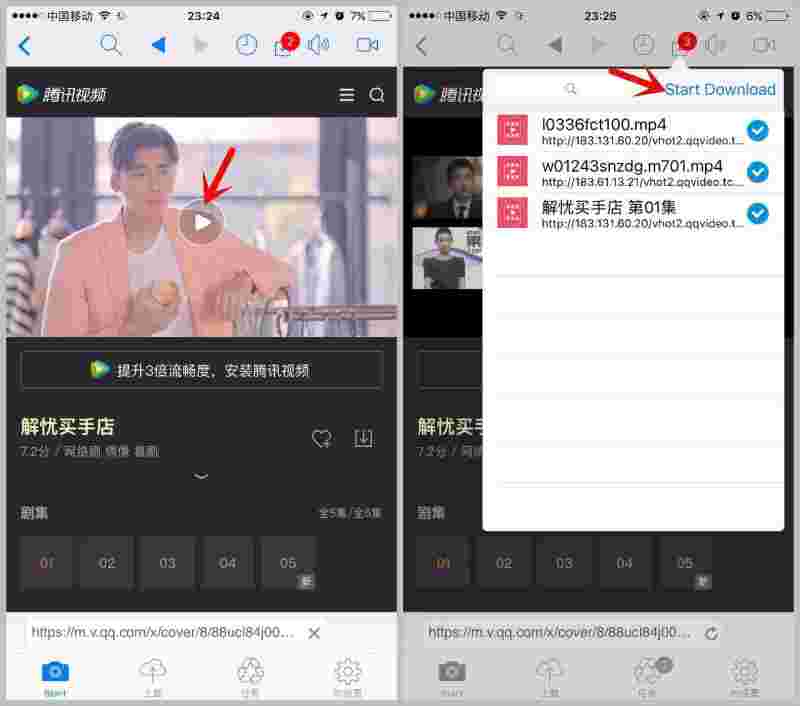Open the settings gear tab on left screen

[347, 675]
